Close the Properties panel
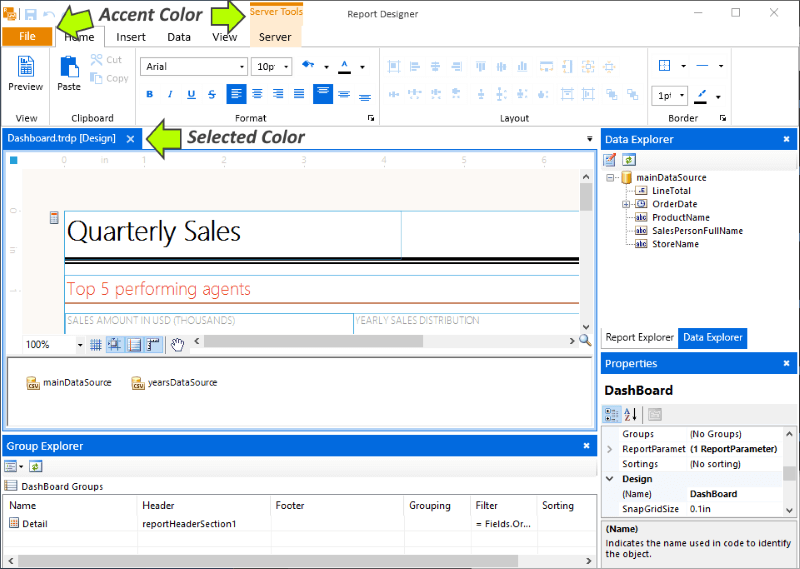 coord(786,363)
